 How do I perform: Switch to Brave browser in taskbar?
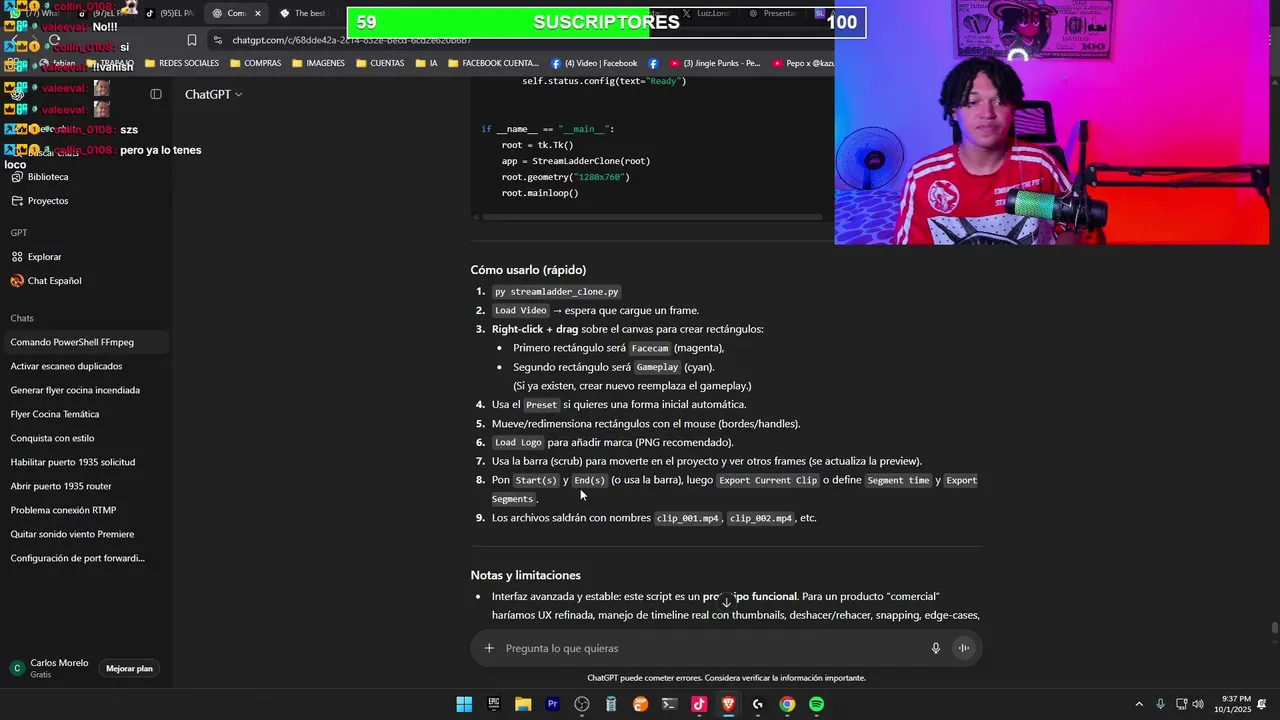click(x=728, y=704)
